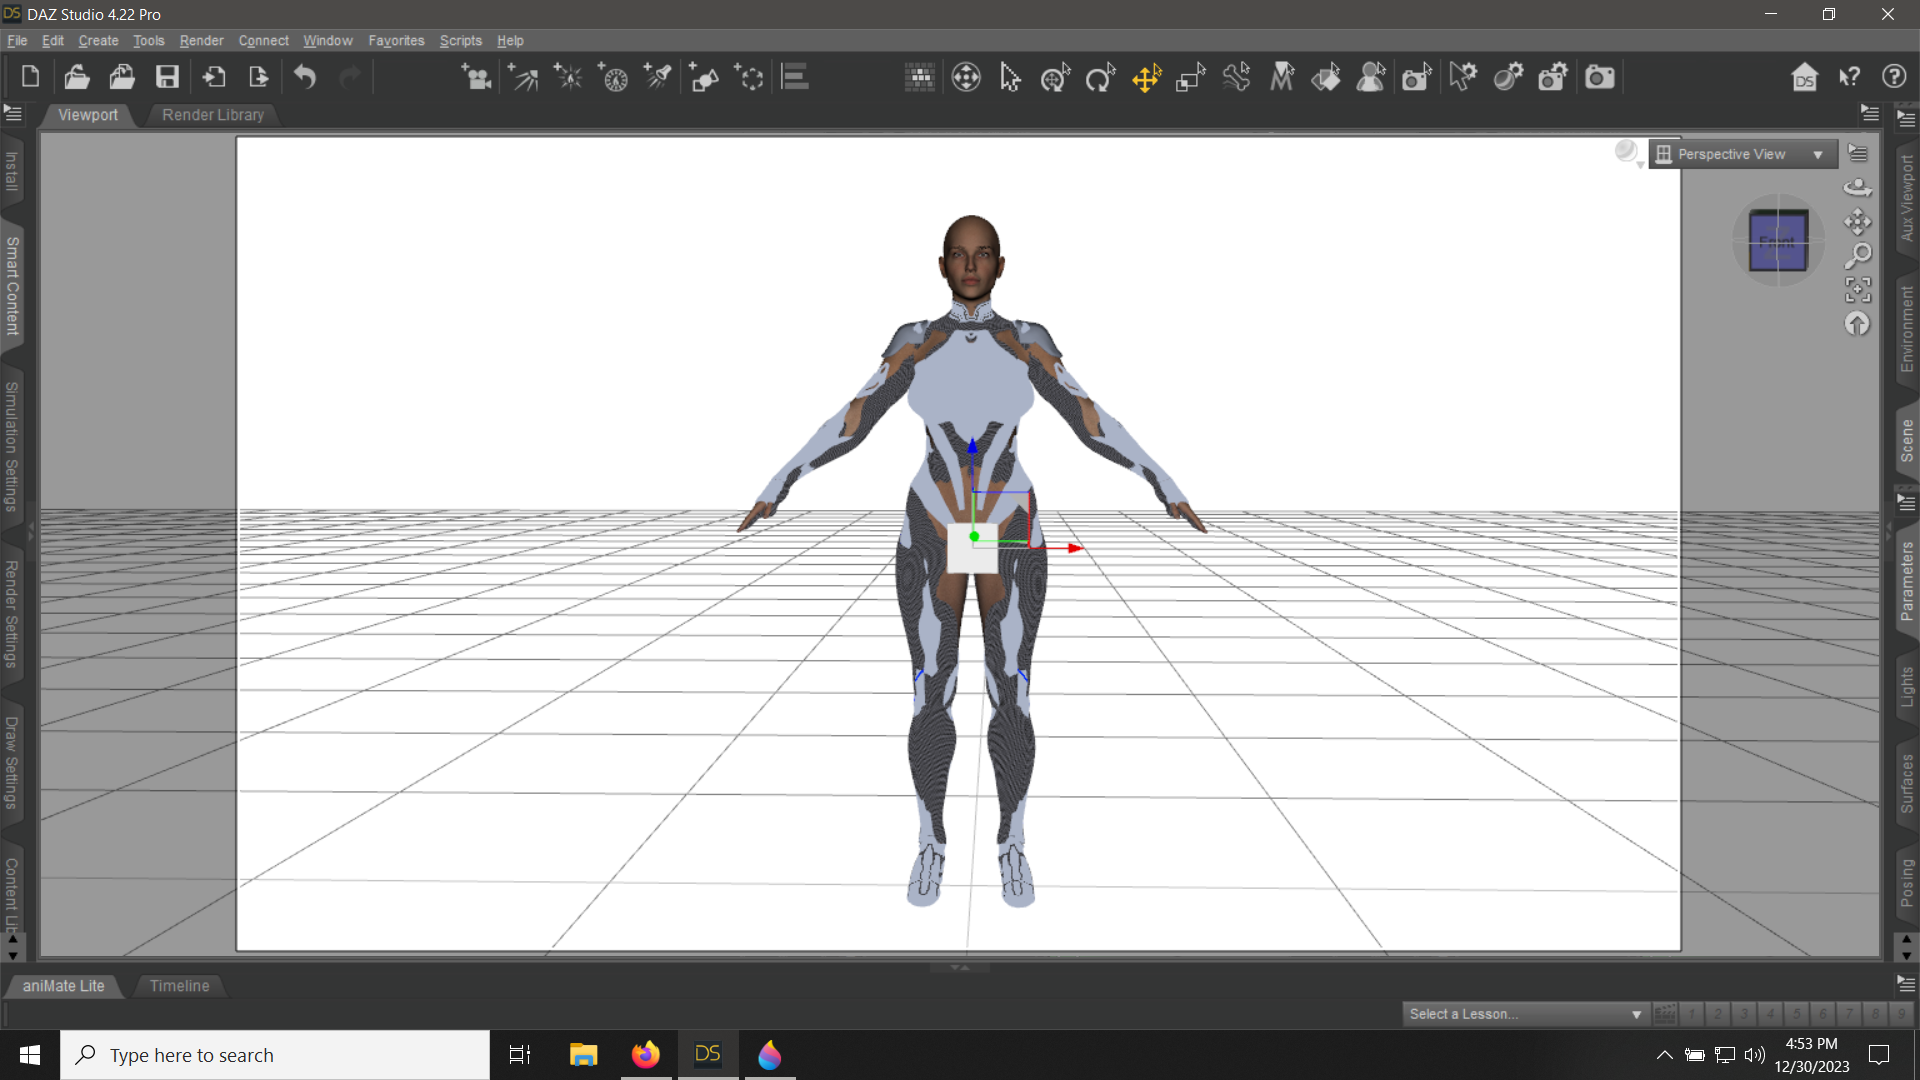This screenshot has height=1080, width=1920.
Task: Click the Render camera icon
Action: 1599,77
